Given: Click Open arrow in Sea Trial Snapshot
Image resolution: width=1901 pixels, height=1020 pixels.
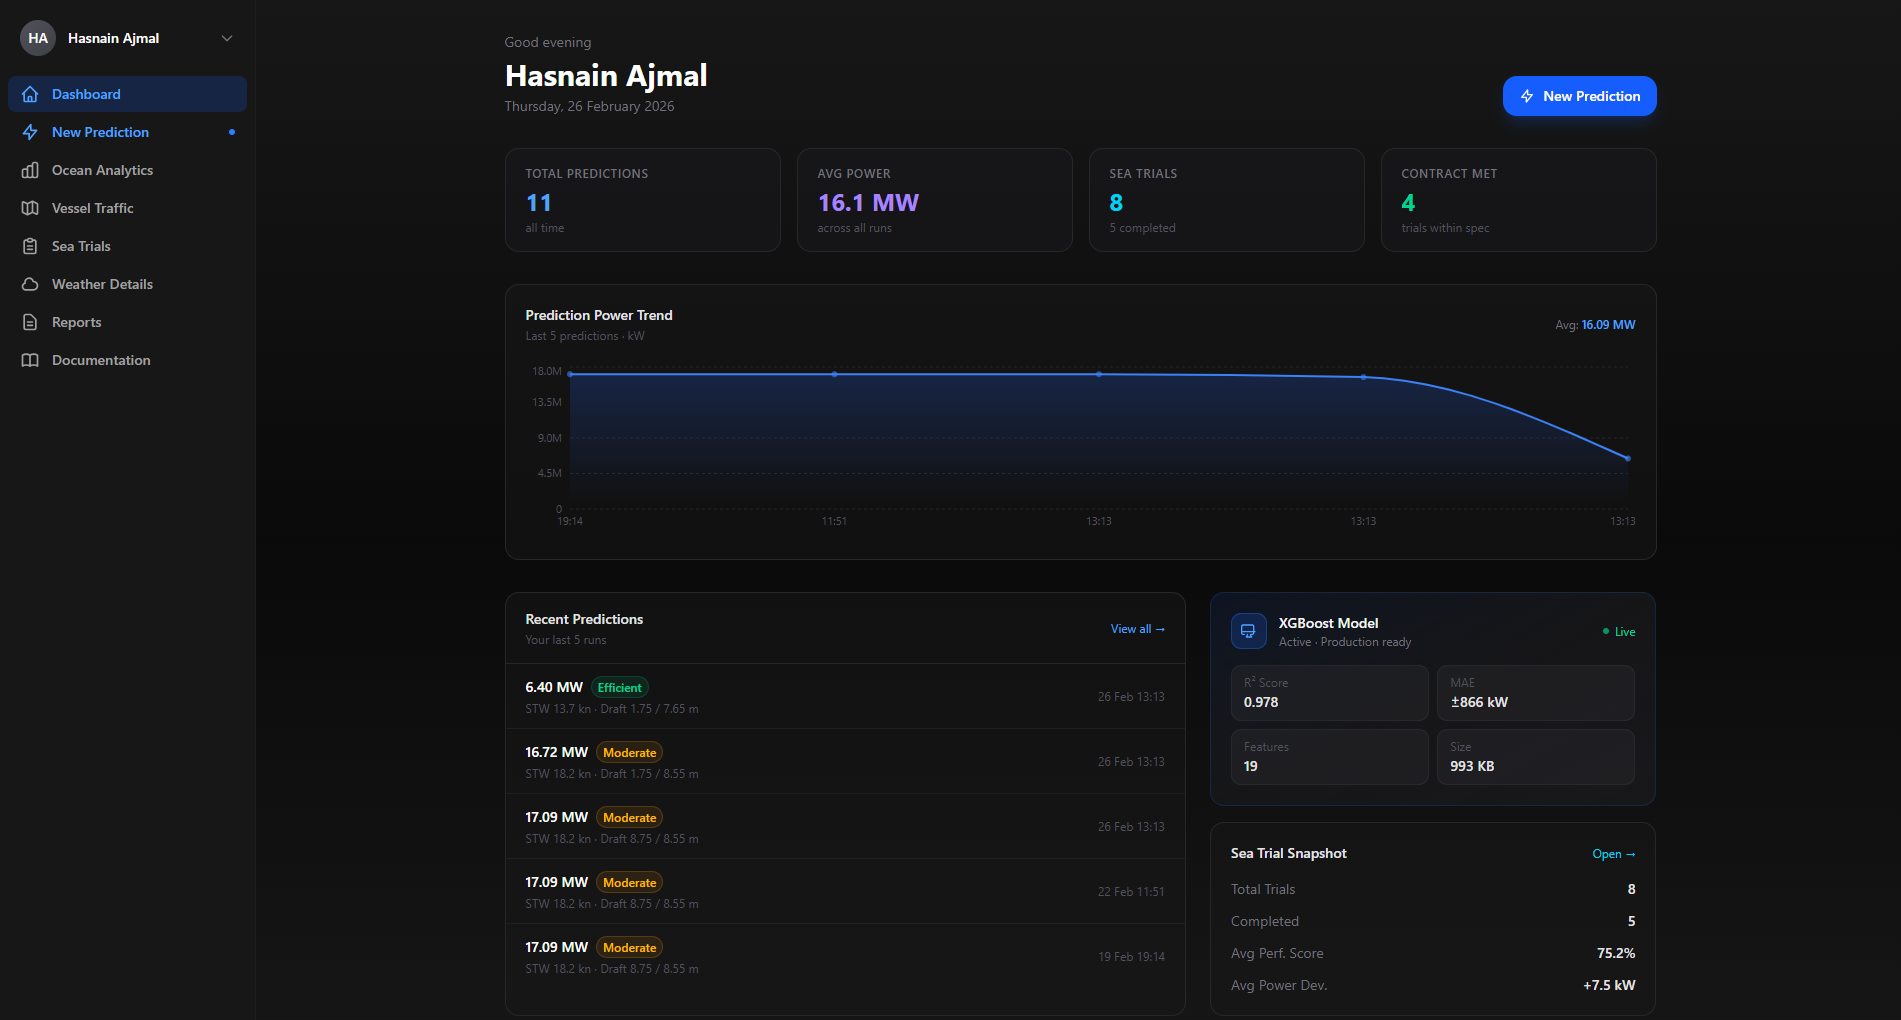Looking at the screenshot, I should [1614, 853].
